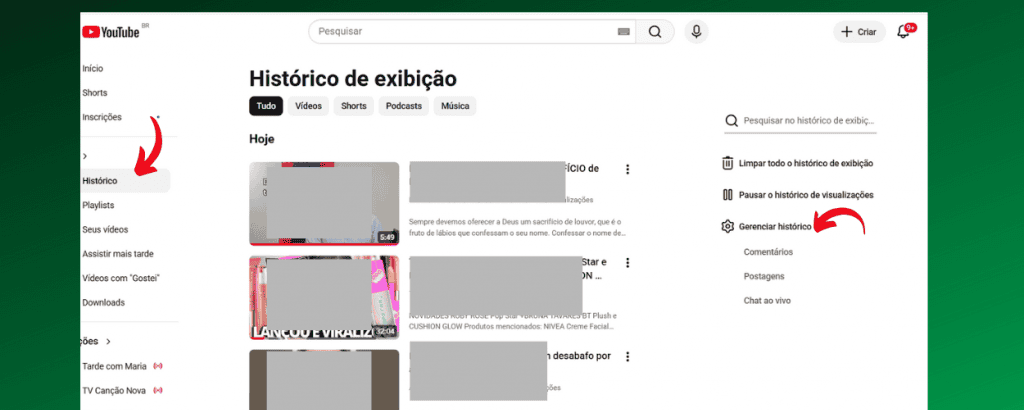Open the notifications bell

(x=903, y=32)
